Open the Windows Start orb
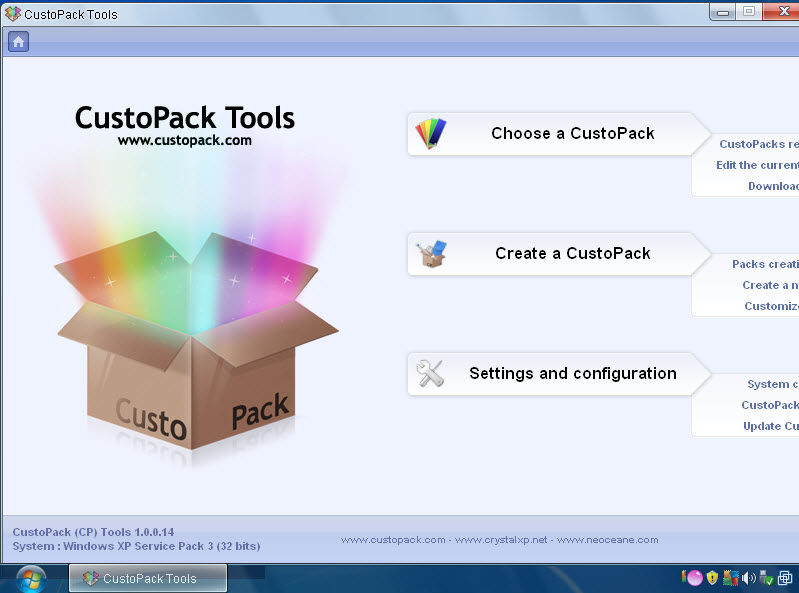This screenshot has width=799, height=593. click(31, 579)
